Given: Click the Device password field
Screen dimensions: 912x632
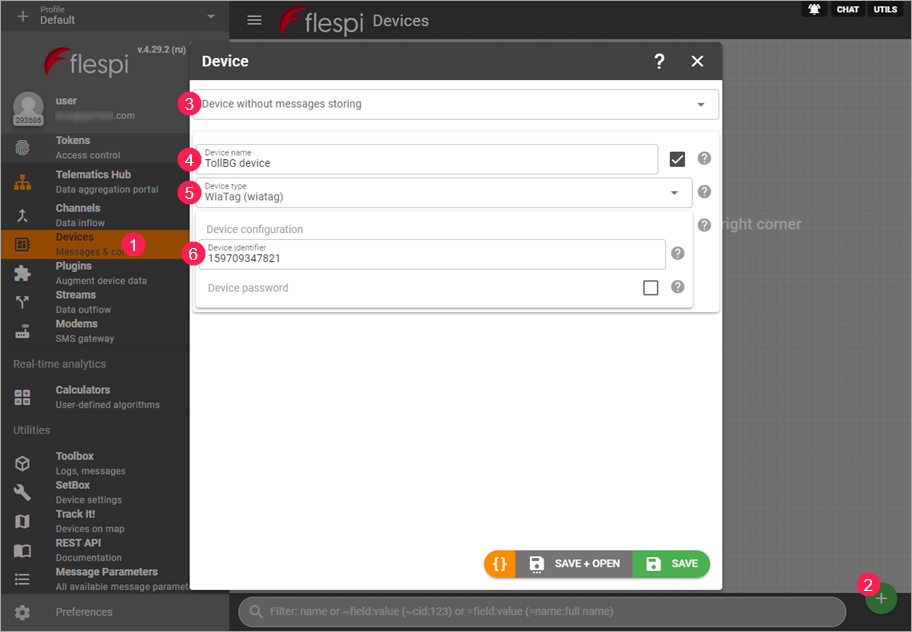Looking at the screenshot, I should (419, 288).
